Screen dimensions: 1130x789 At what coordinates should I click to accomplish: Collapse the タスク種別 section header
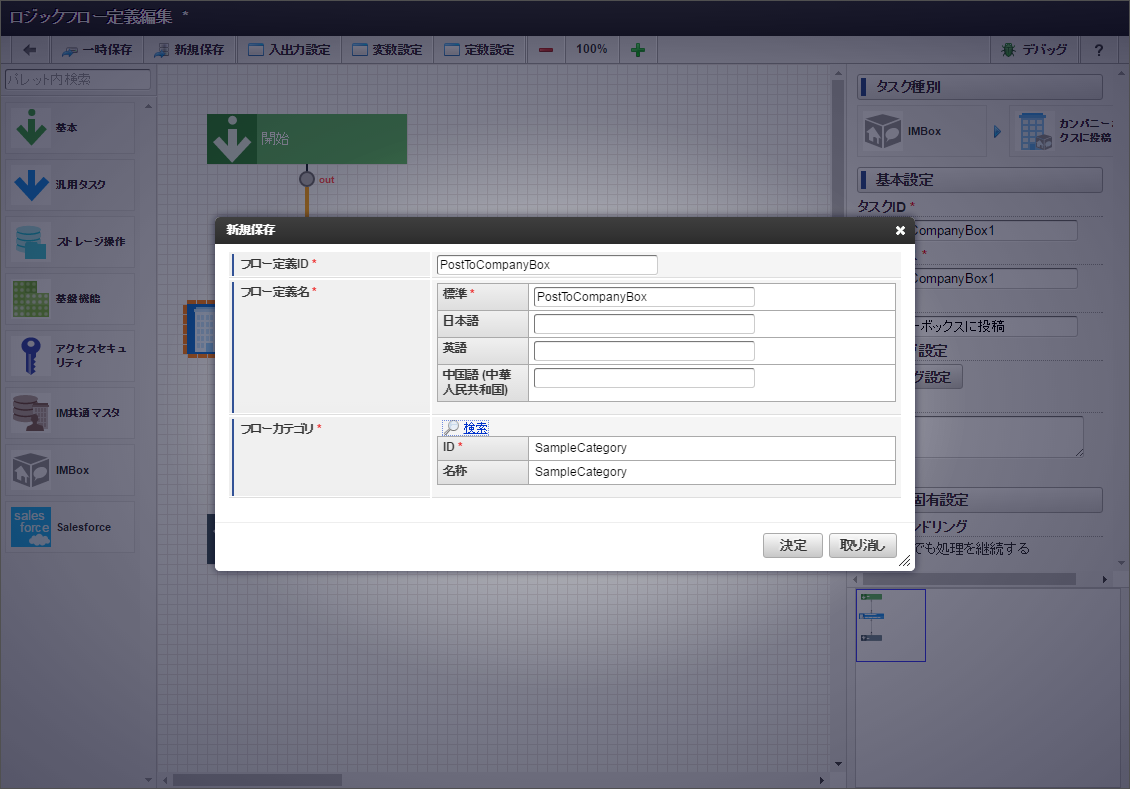coord(980,87)
